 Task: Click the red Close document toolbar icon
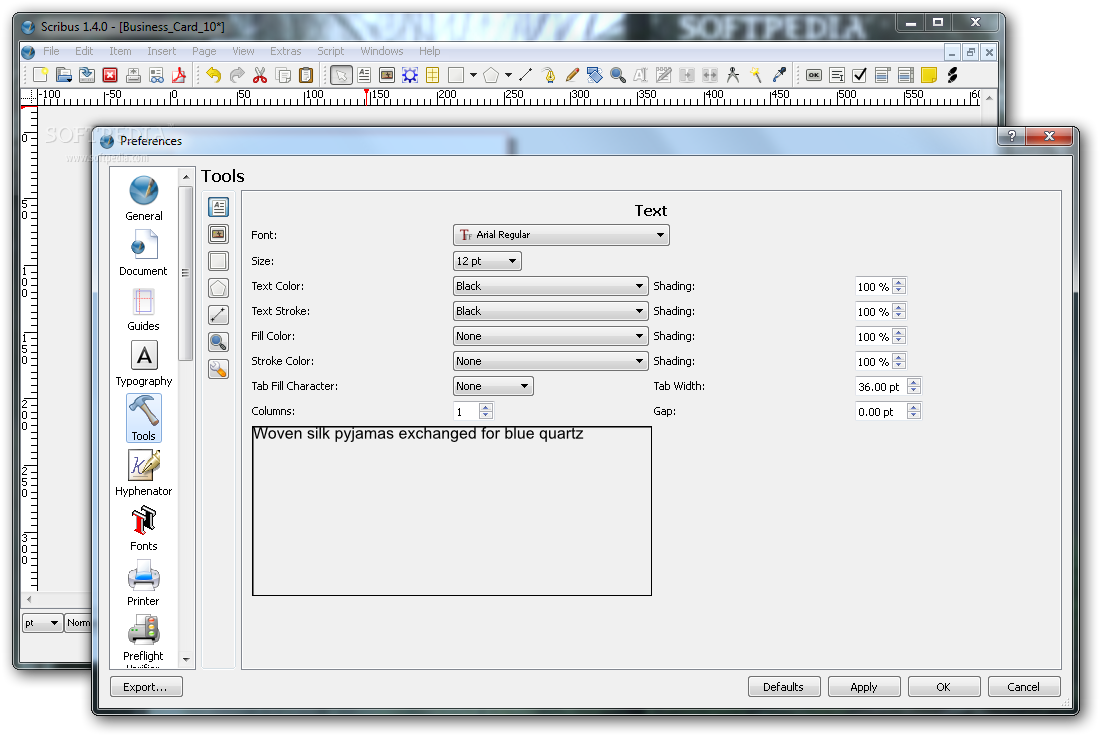(x=110, y=75)
